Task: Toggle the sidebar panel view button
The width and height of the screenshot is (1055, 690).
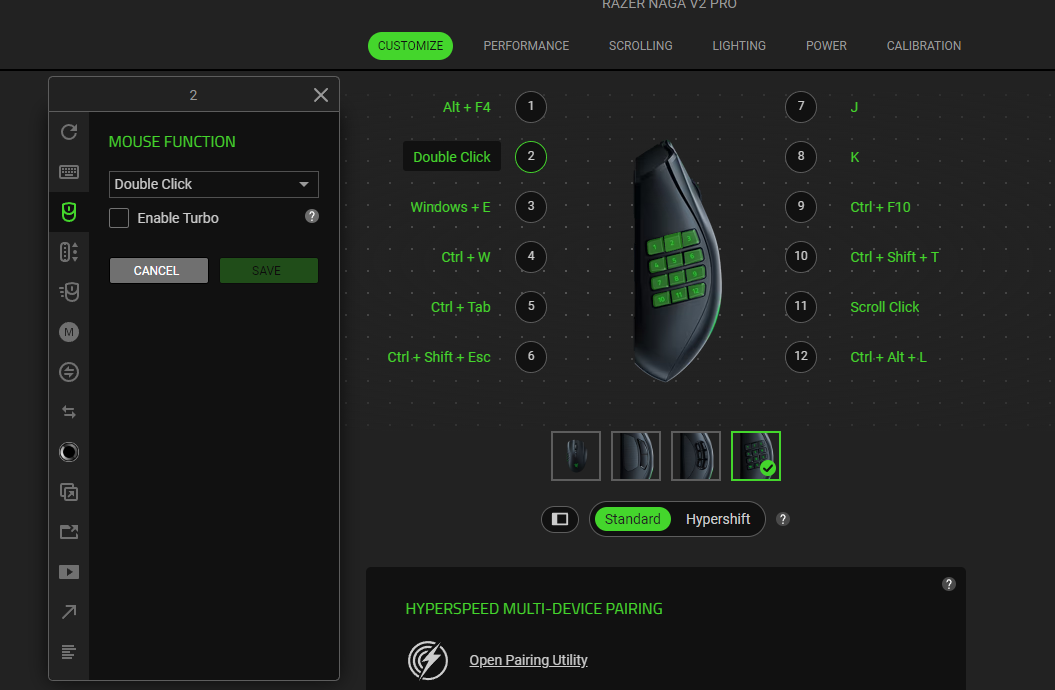Action: click(560, 519)
